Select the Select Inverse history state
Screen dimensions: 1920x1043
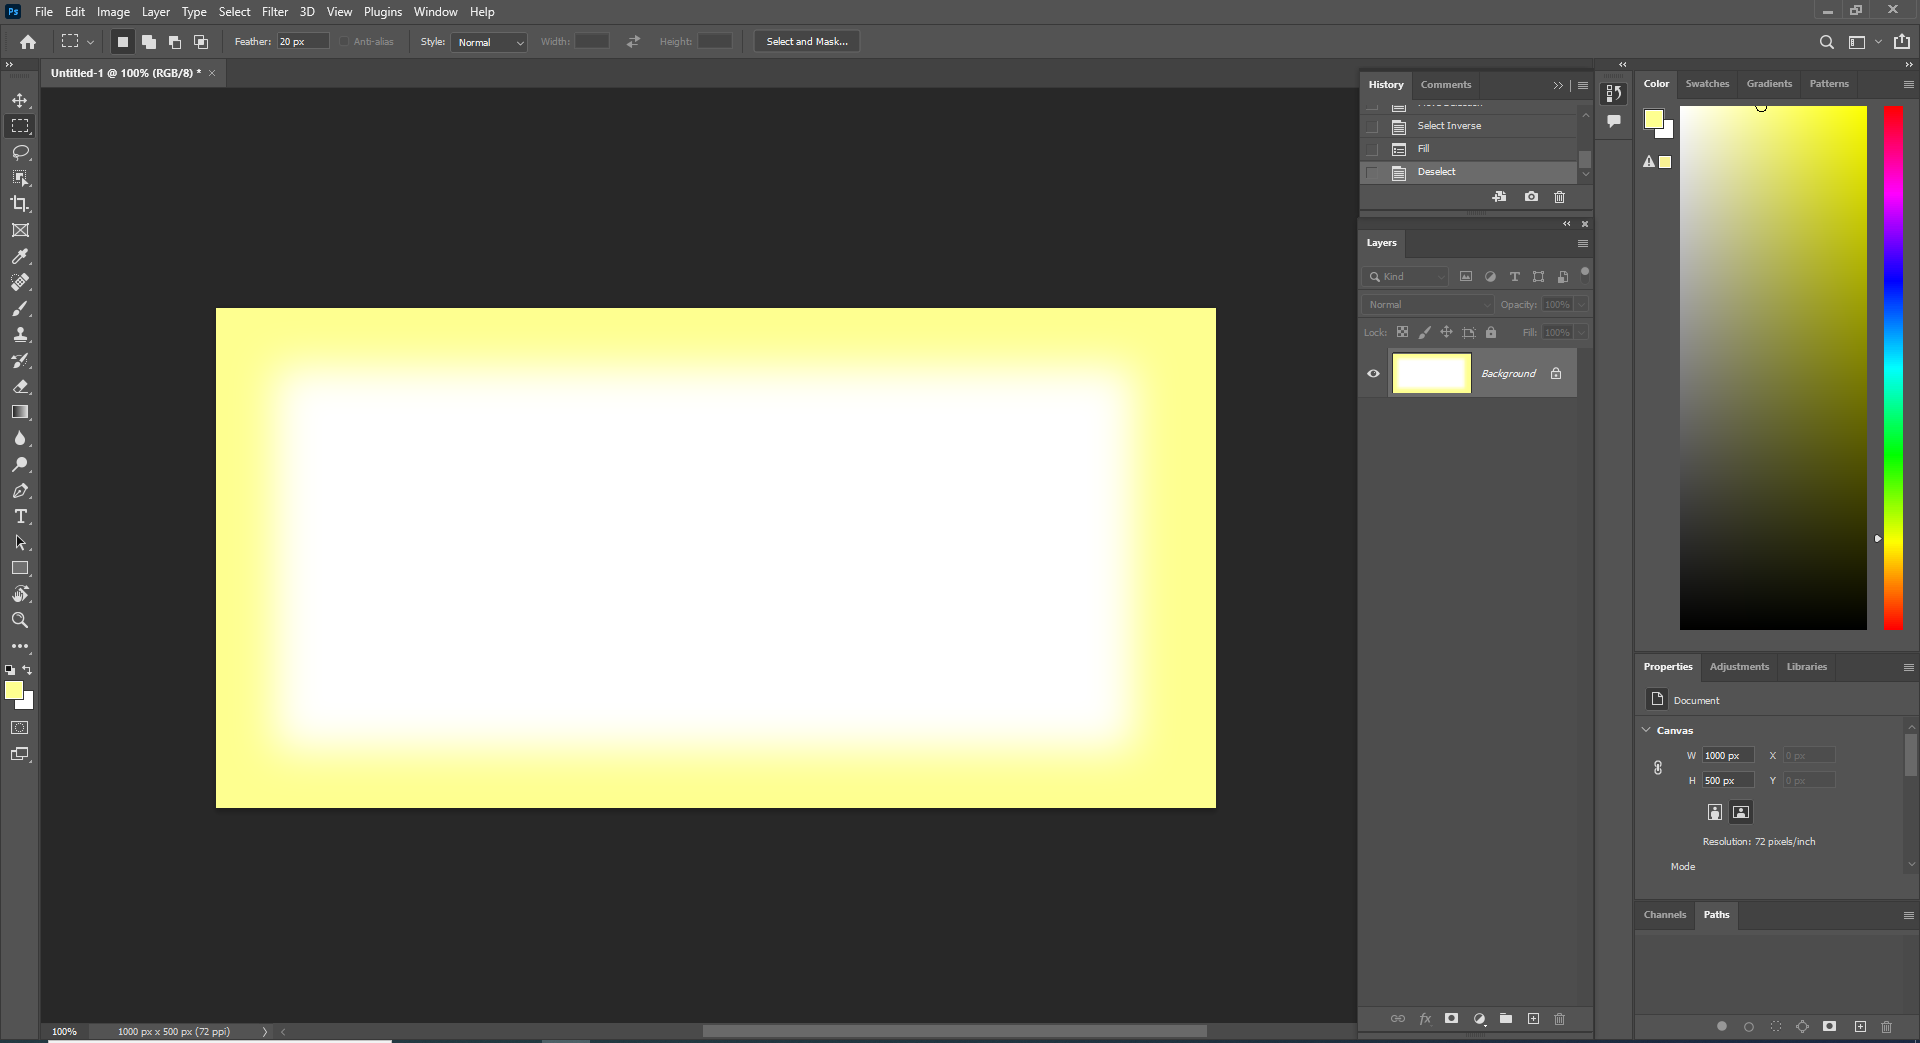(x=1468, y=126)
